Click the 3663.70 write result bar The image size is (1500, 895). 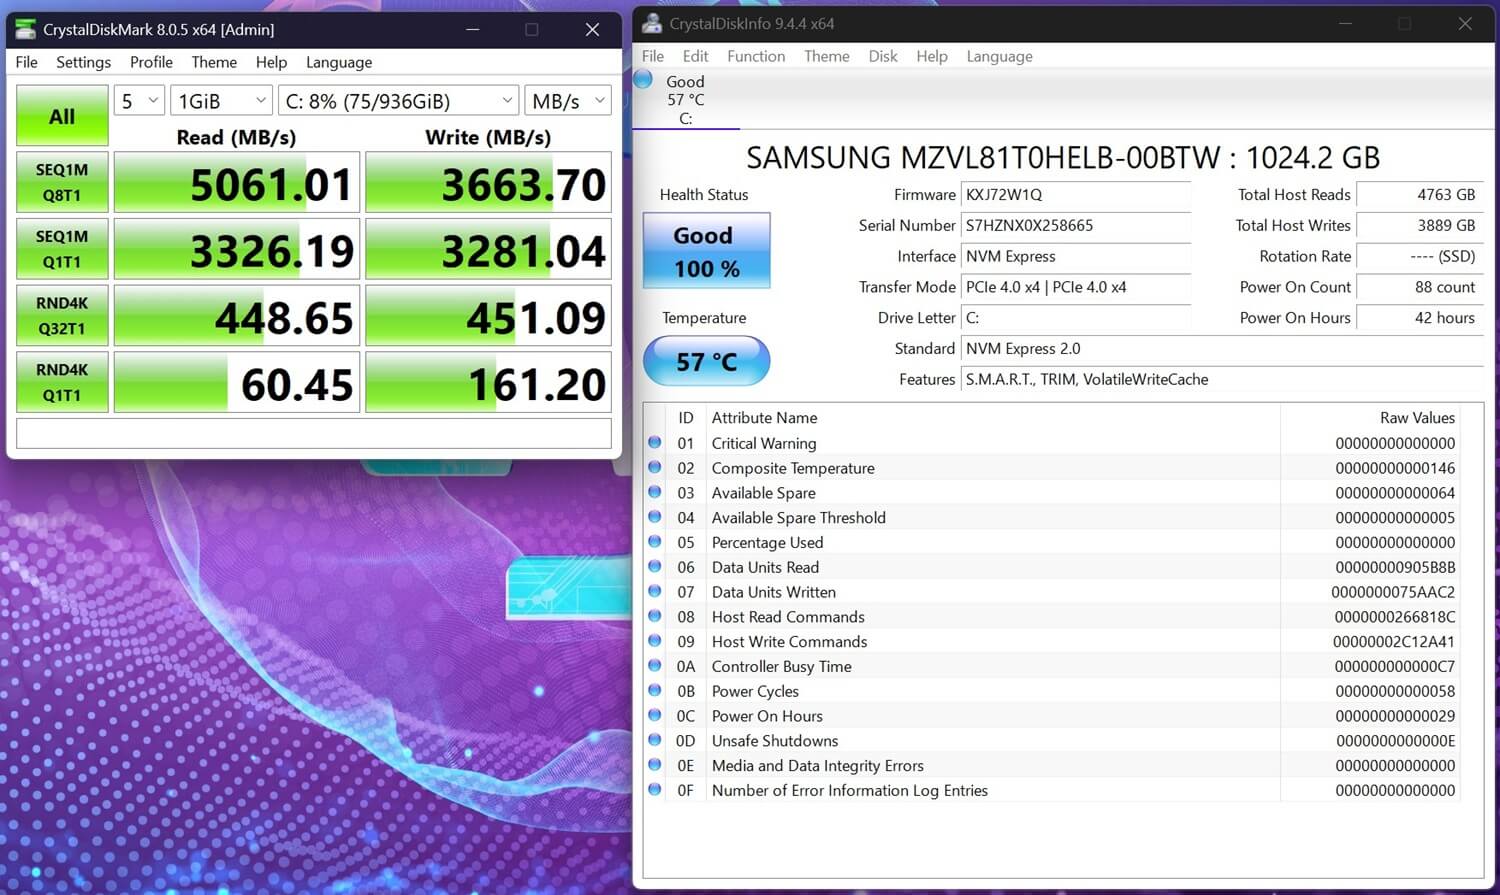click(488, 182)
